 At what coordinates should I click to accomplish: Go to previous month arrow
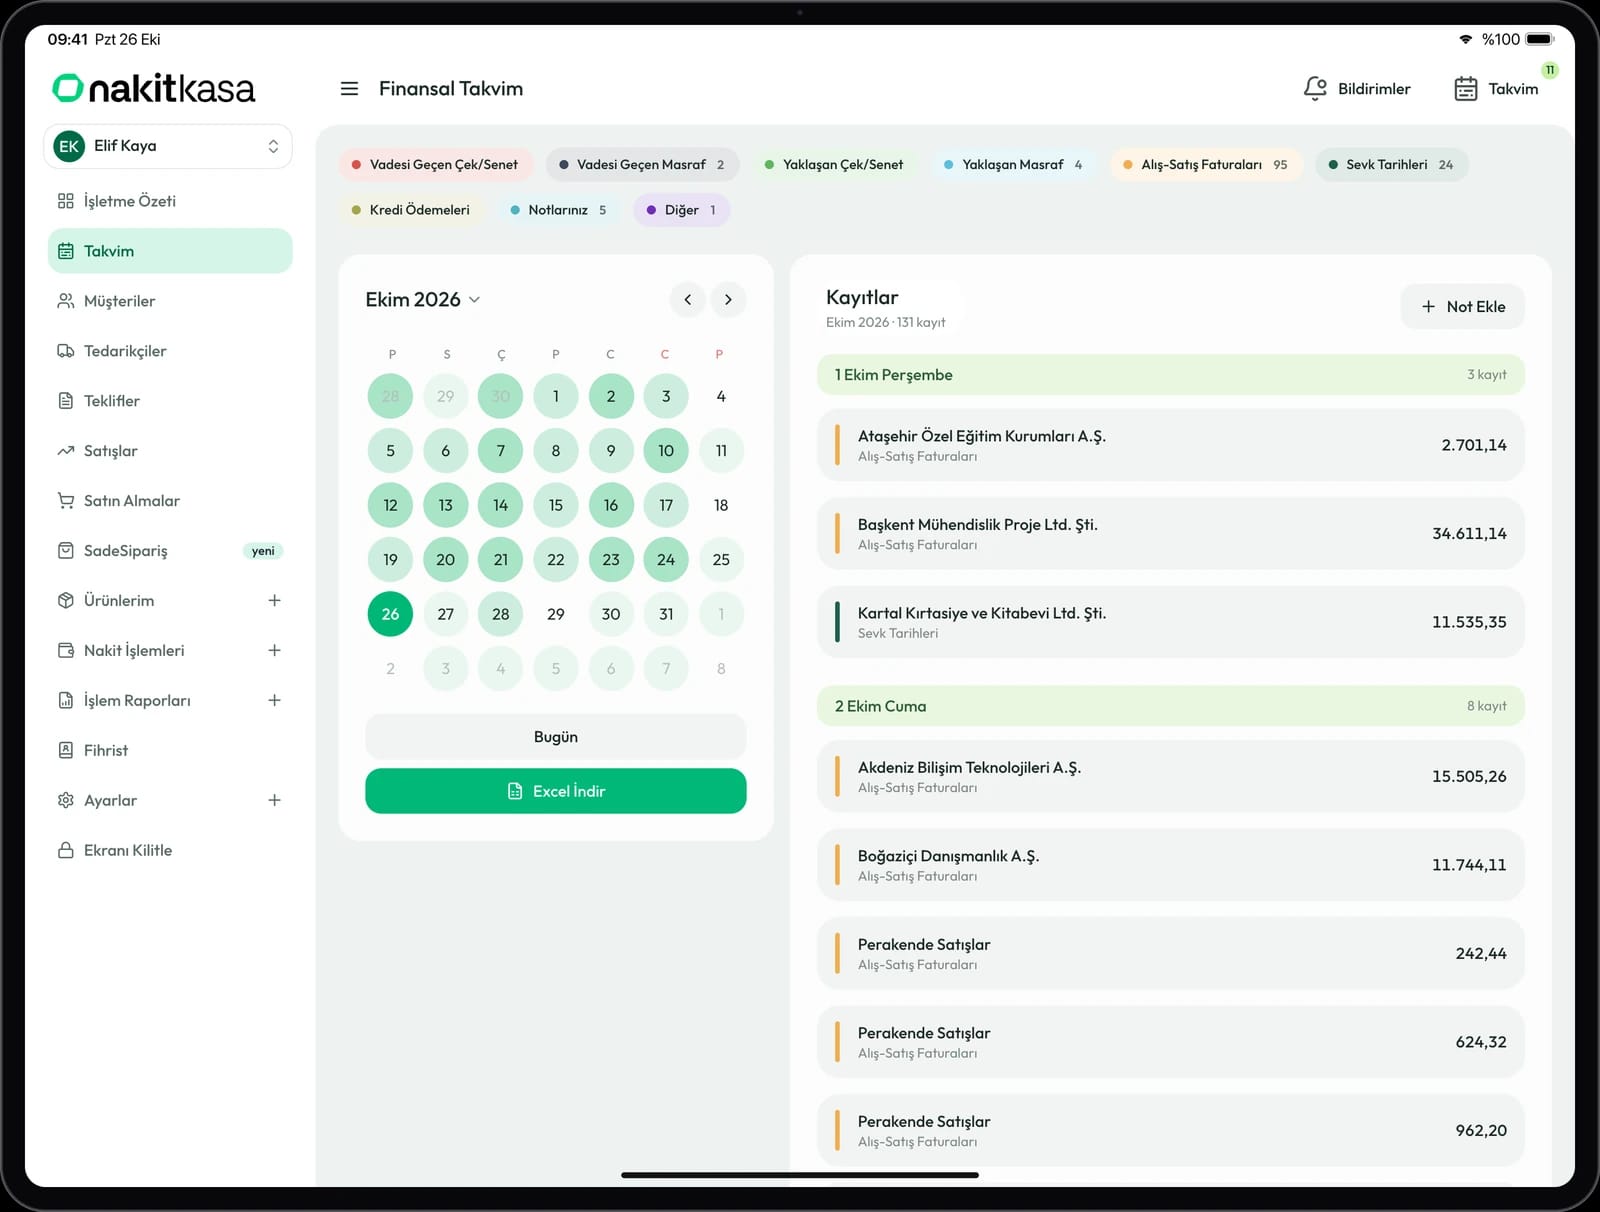[x=688, y=300]
